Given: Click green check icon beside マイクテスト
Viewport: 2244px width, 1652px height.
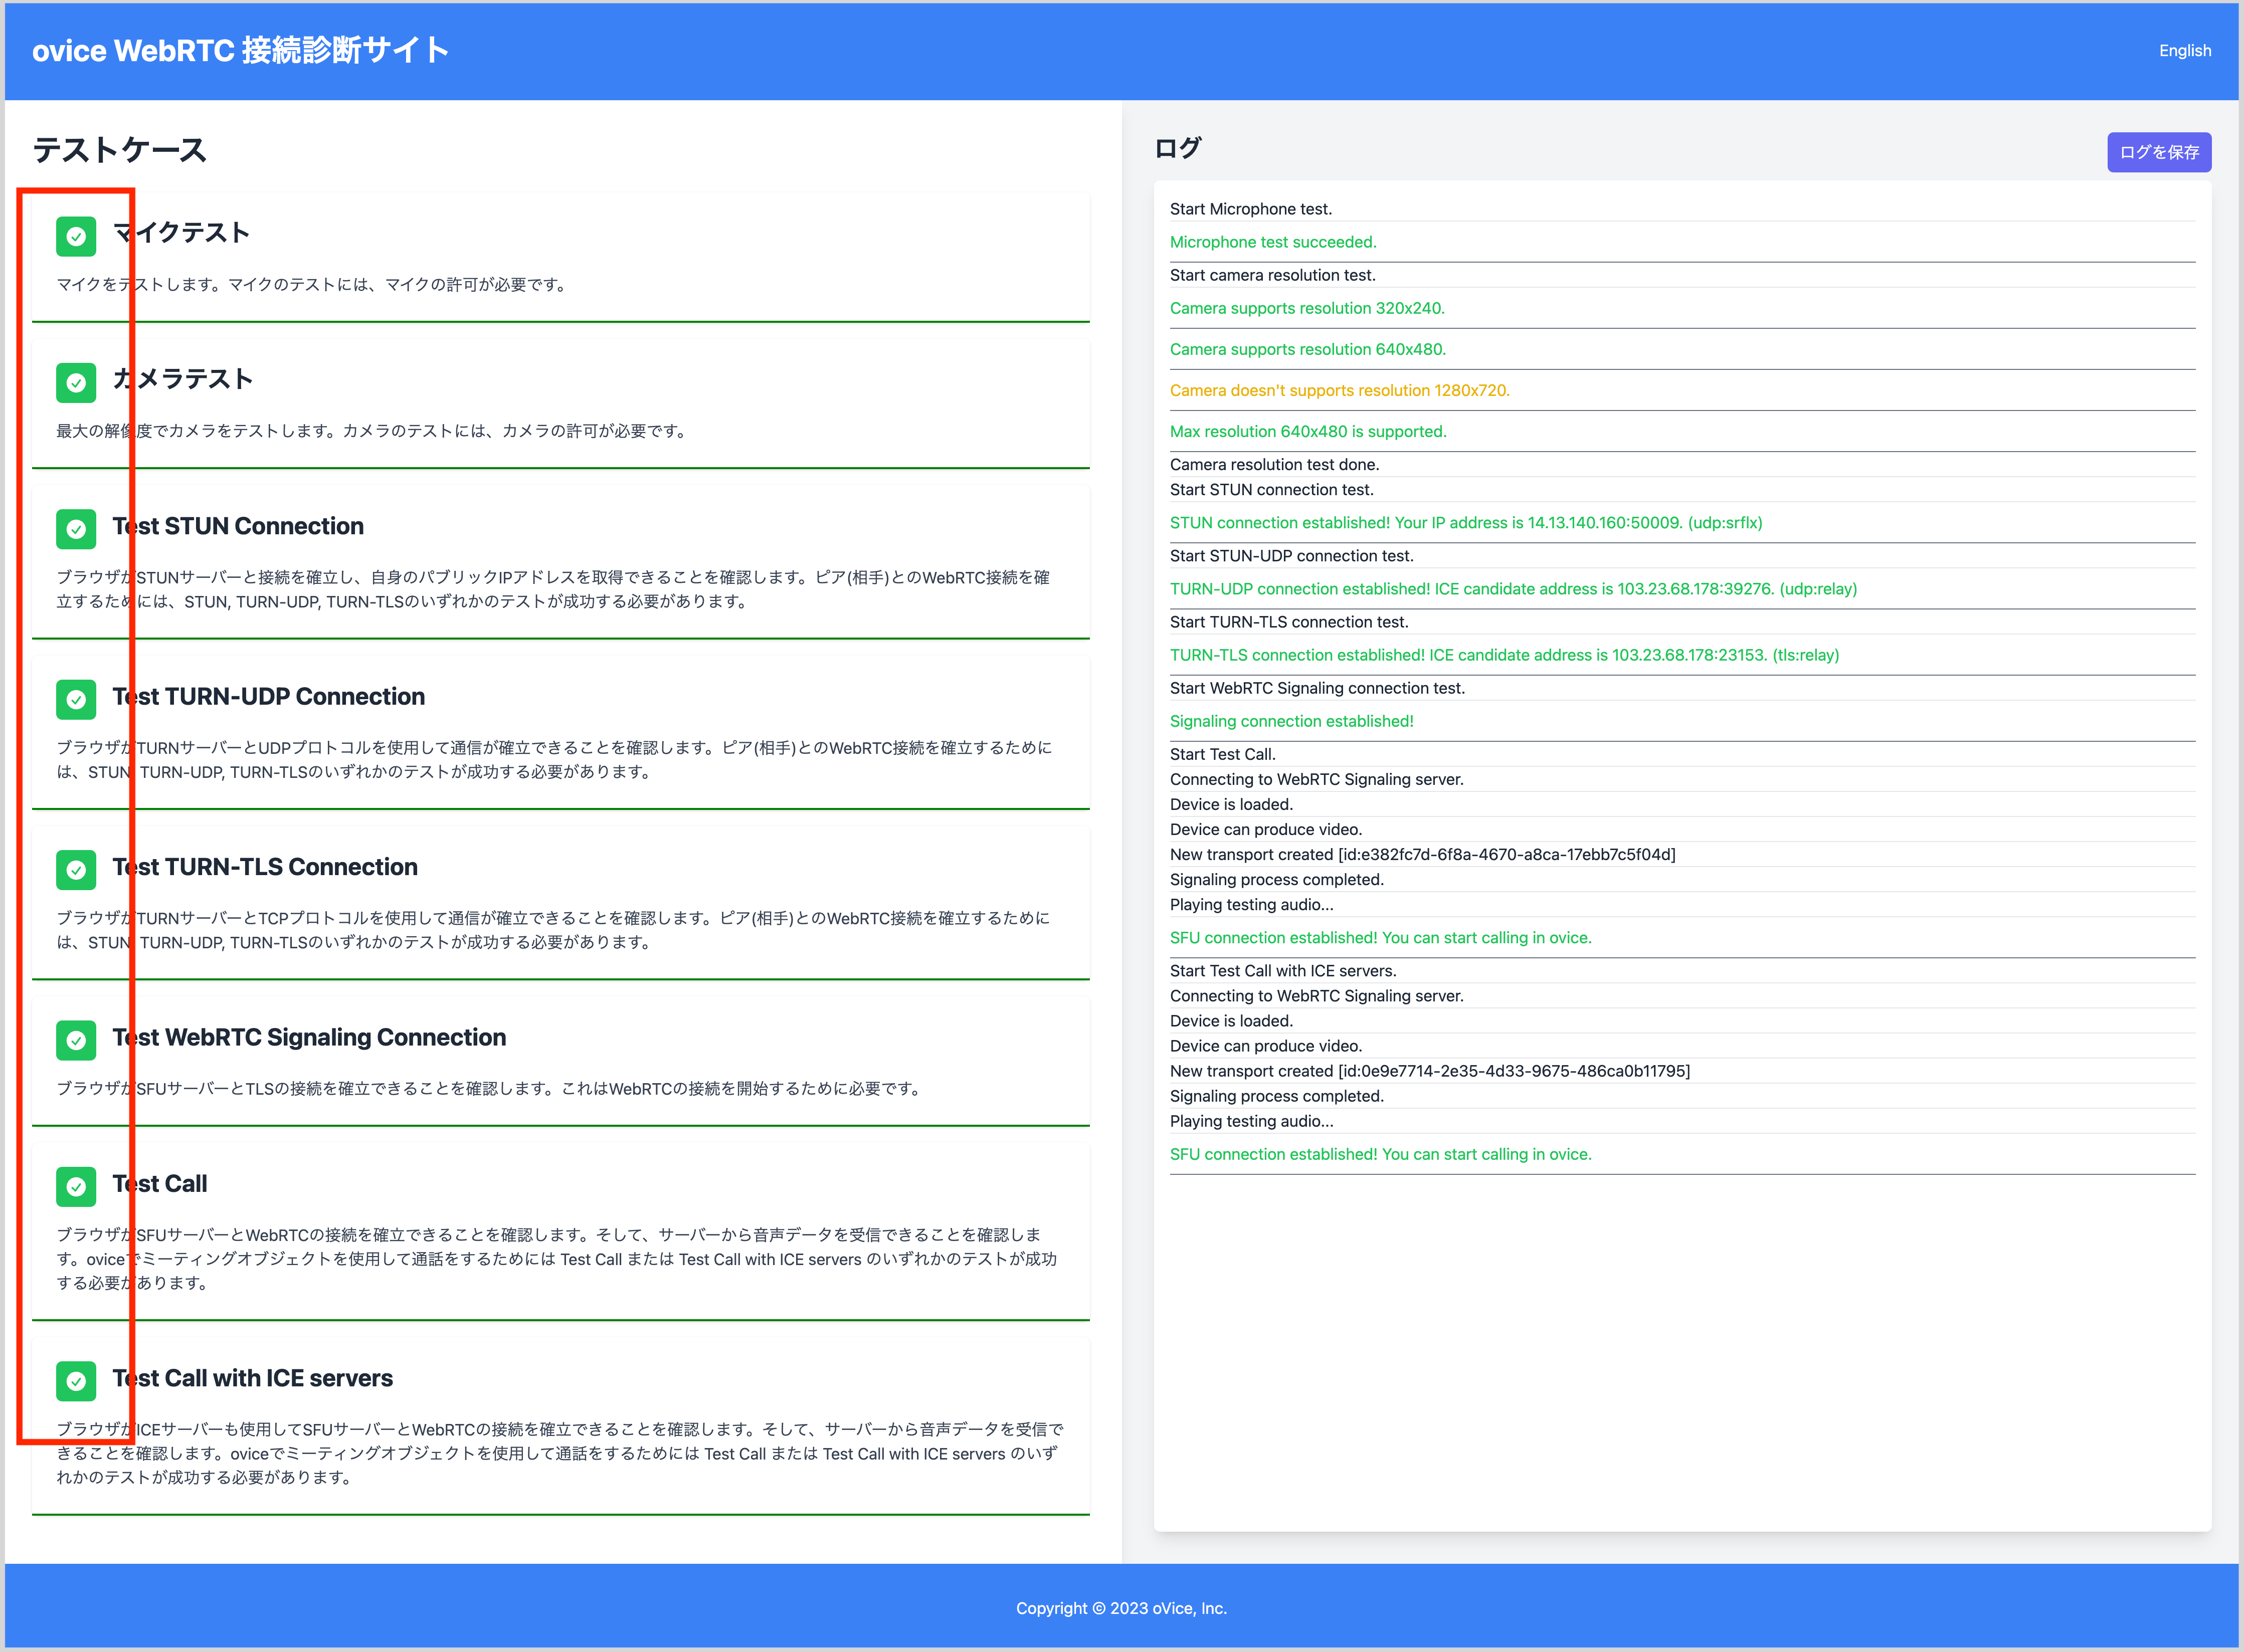Looking at the screenshot, I should point(76,237).
